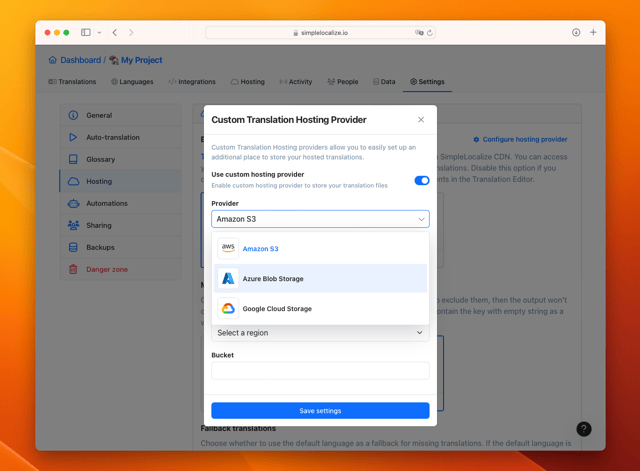Click the Automations robot icon
The width and height of the screenshot is (640, 471).
[x=73, y=203]
